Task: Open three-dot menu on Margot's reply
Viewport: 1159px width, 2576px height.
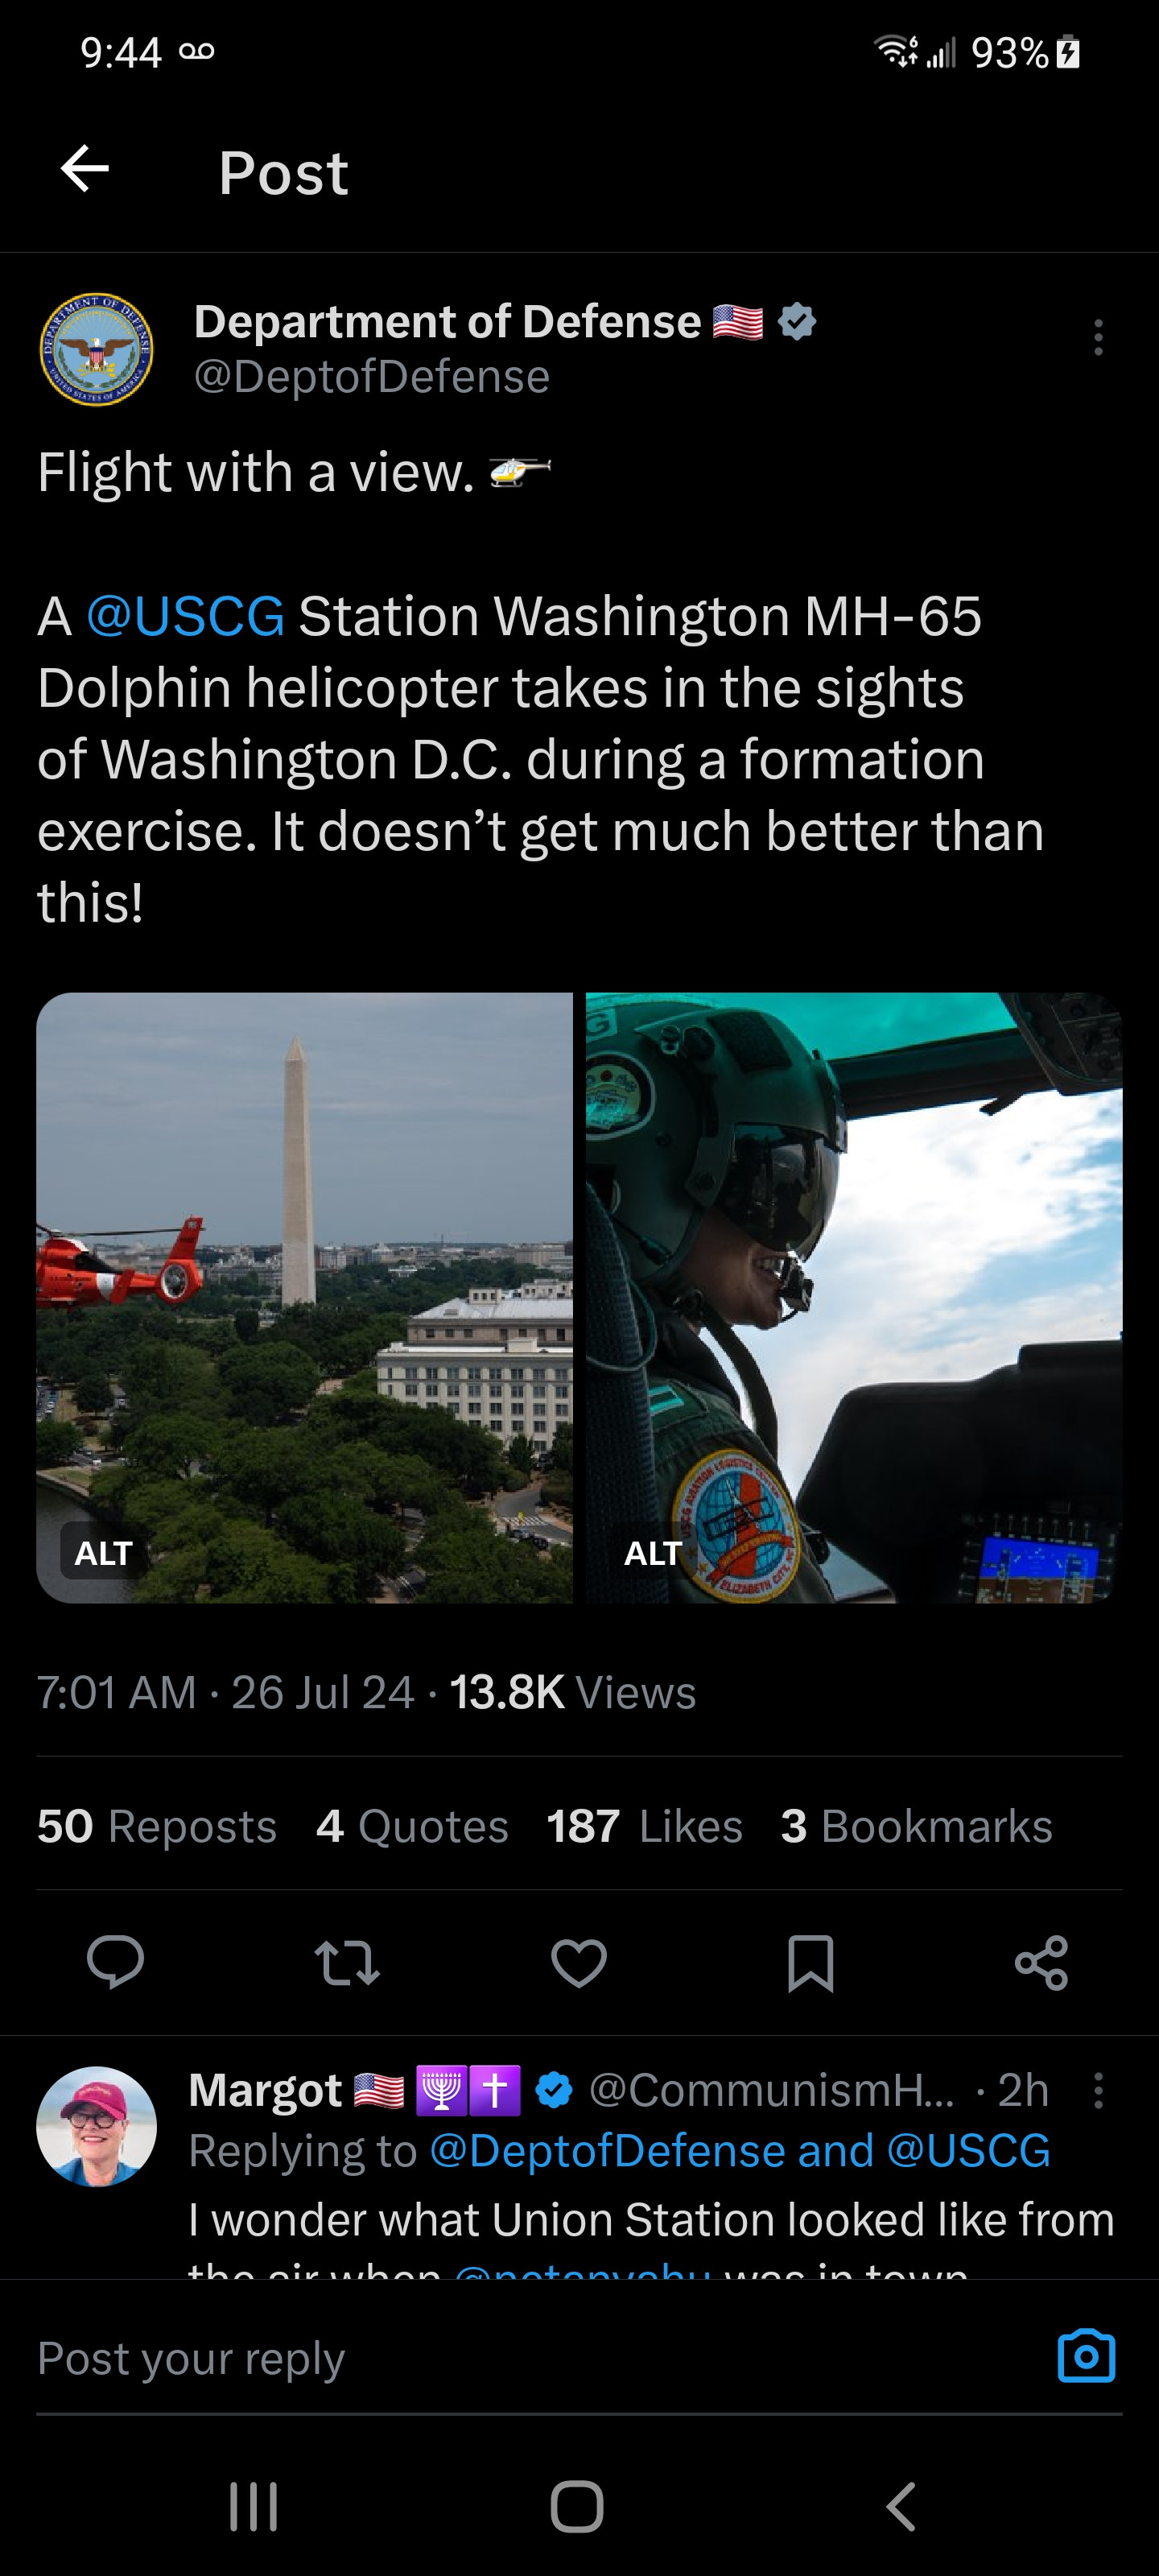Action: (x=1098, y=2091)
